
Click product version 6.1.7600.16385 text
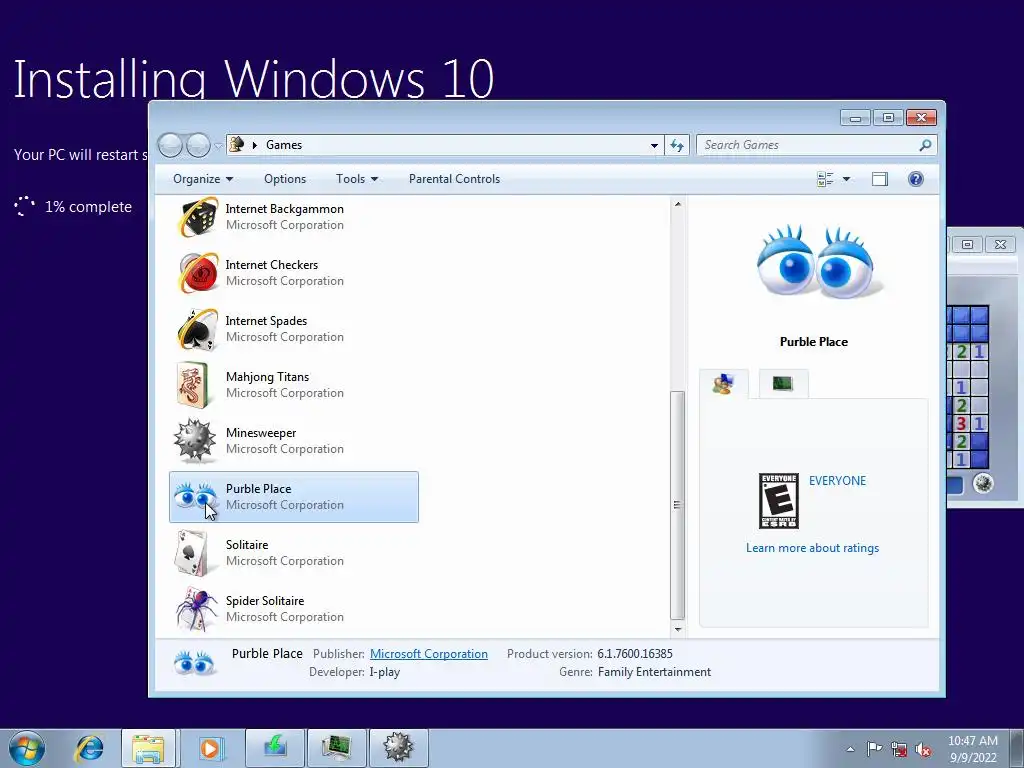click(635, 654)
